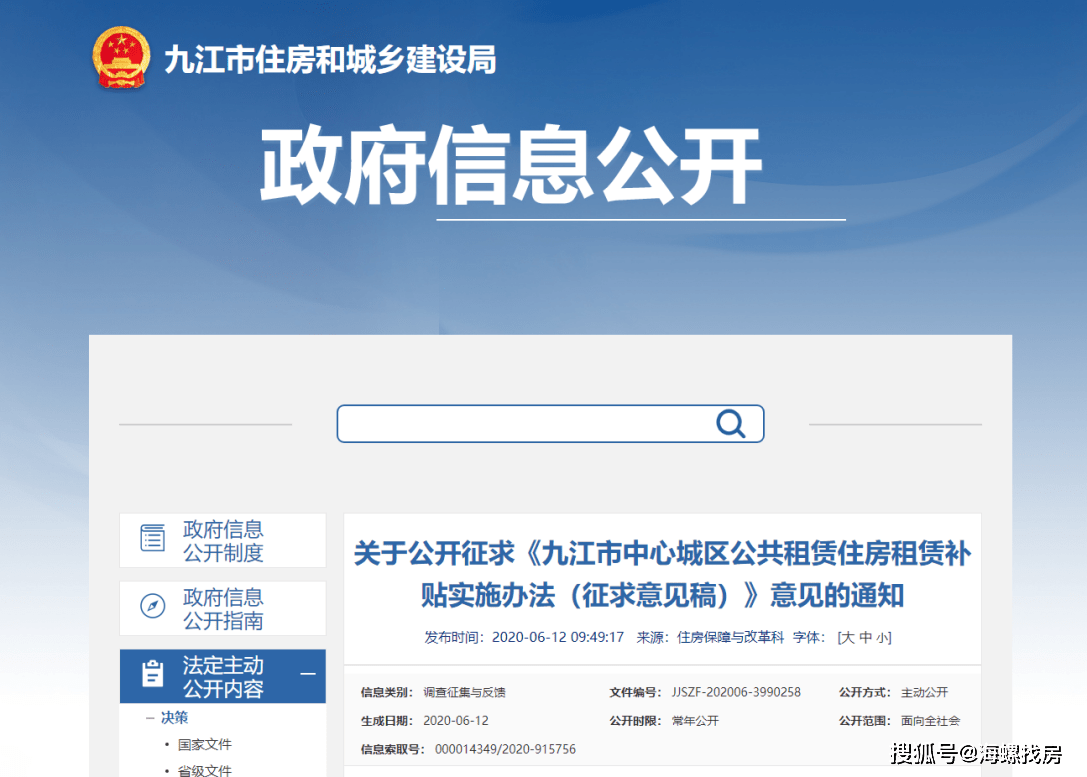Open the 省级文件 tree item

pos(205,770)
